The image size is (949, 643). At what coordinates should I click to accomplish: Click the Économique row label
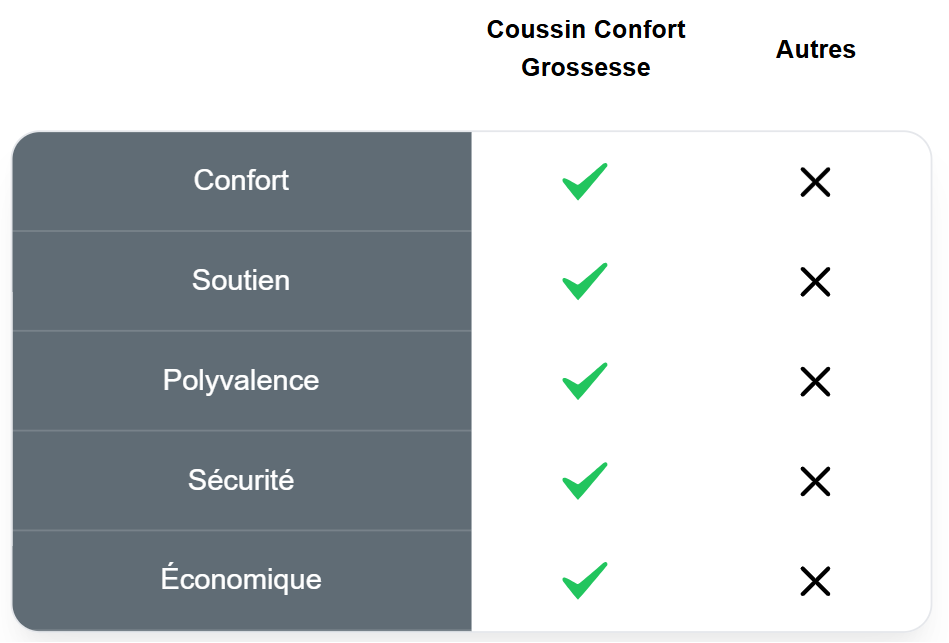(241, 579)
